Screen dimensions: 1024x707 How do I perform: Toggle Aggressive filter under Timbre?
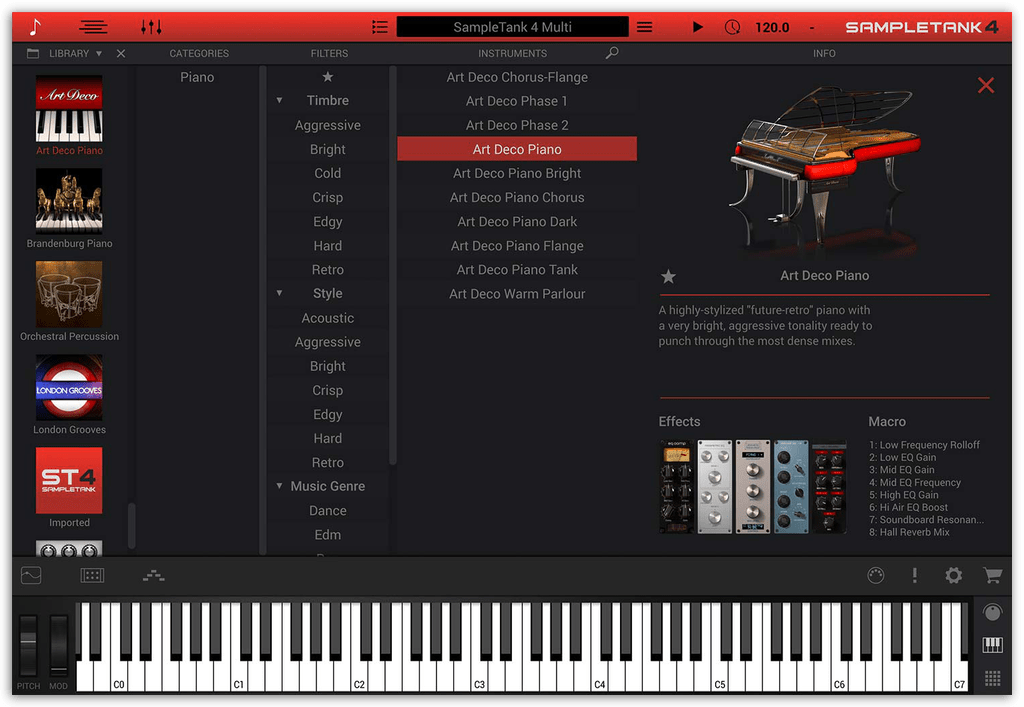coord(328,125)
